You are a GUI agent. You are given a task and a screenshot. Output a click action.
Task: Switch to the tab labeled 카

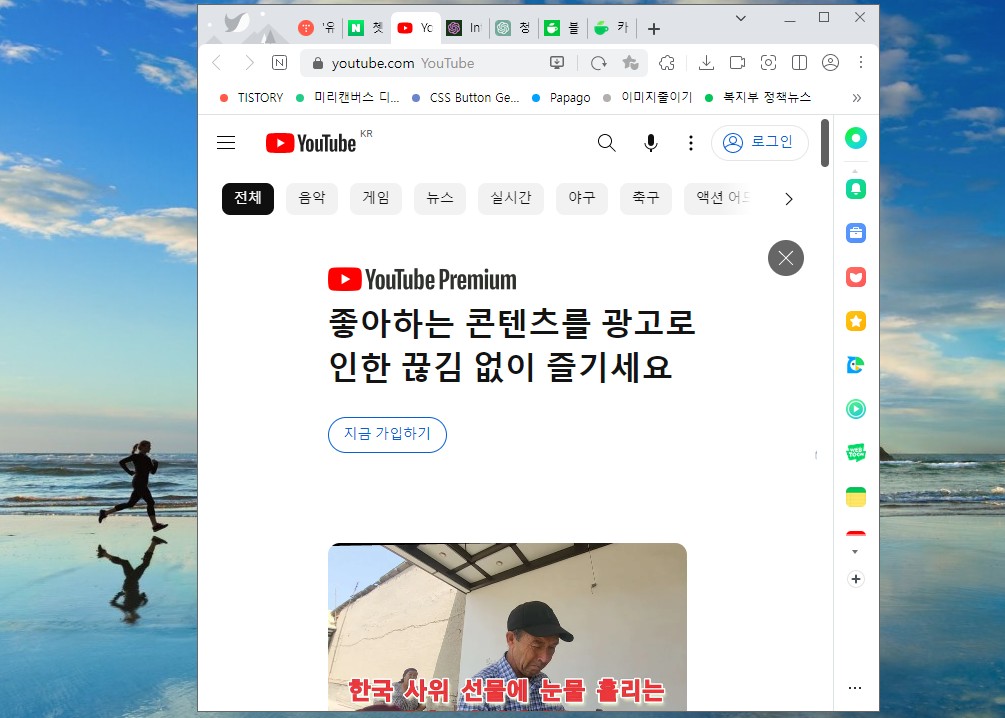click(x=611, y=28)
